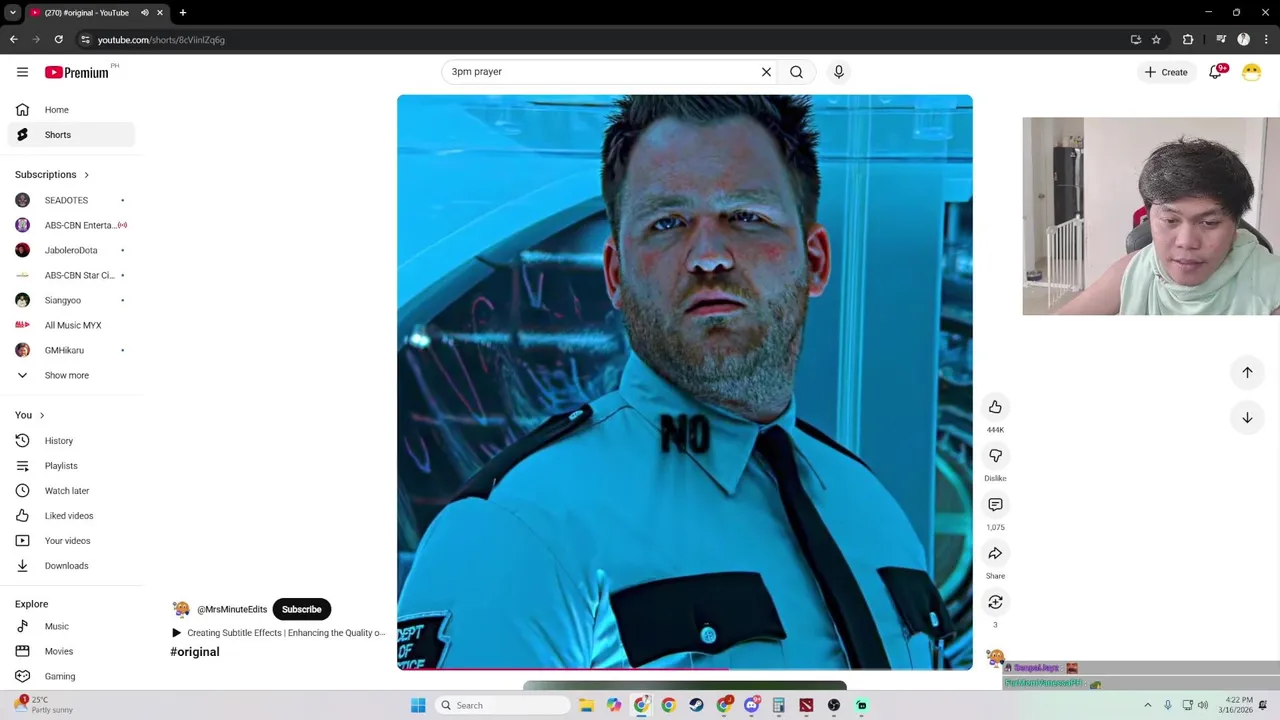Open the YouTube notifications bell

[1216, 72]
